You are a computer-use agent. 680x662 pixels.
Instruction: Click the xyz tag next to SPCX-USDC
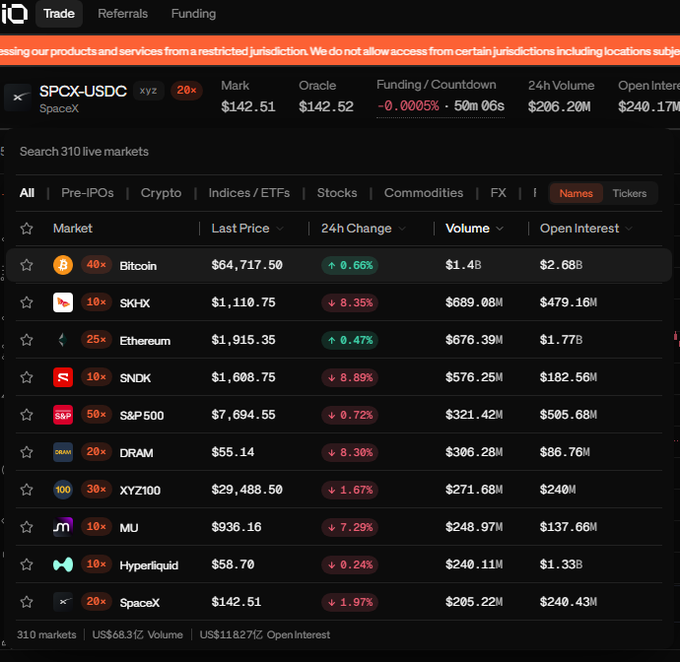[148, 90]
